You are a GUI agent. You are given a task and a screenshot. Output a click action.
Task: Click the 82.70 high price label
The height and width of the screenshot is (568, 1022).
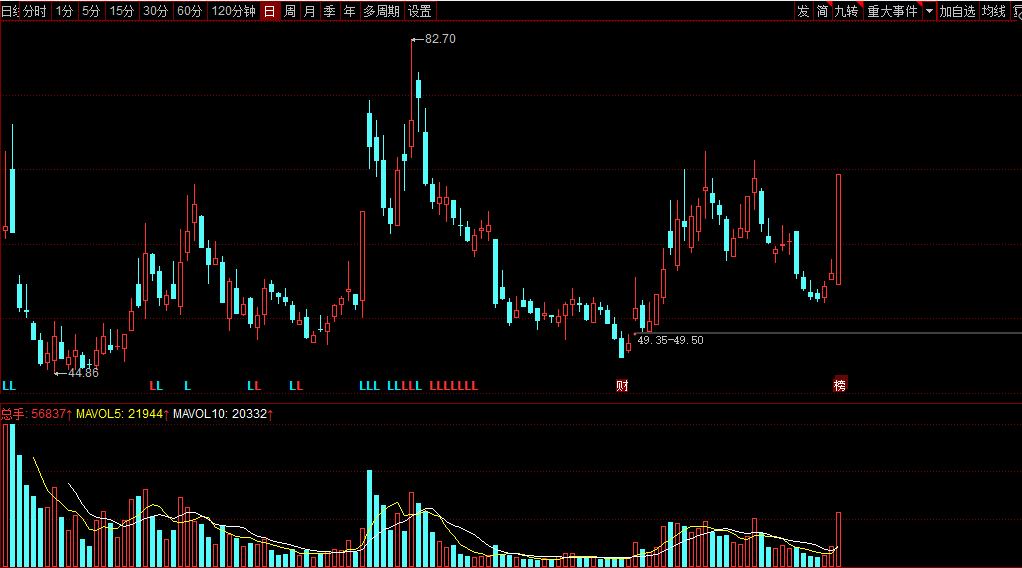coord(440,39)
